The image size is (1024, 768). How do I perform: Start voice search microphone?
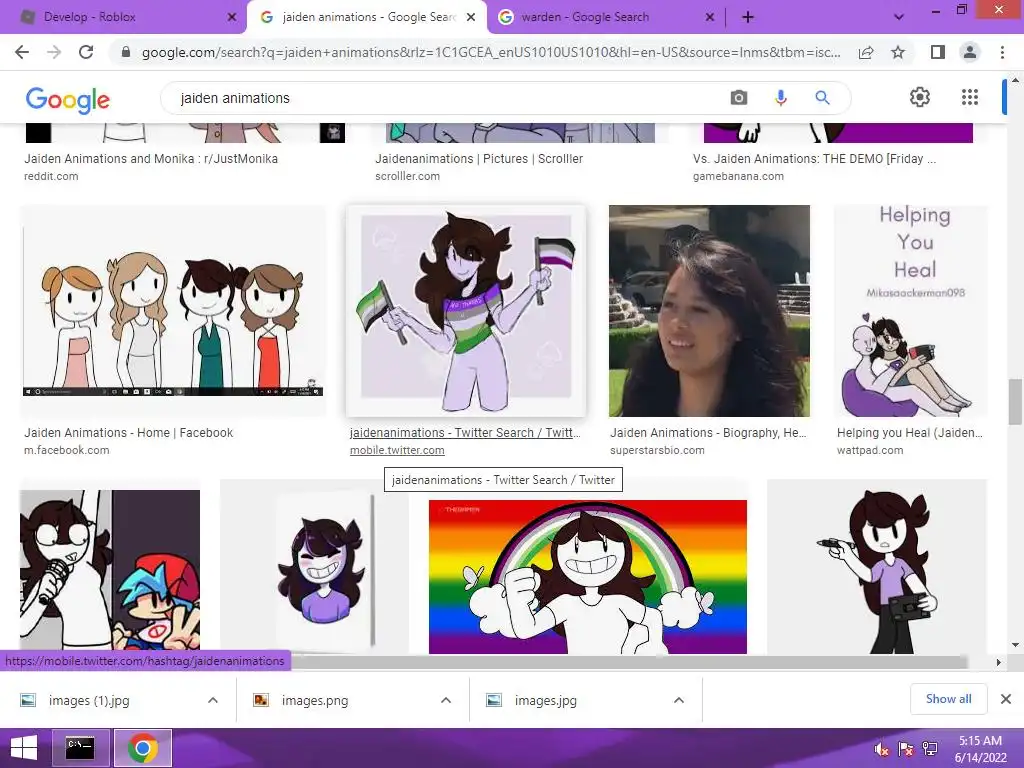pyautogui.click(x=780, y=98)
